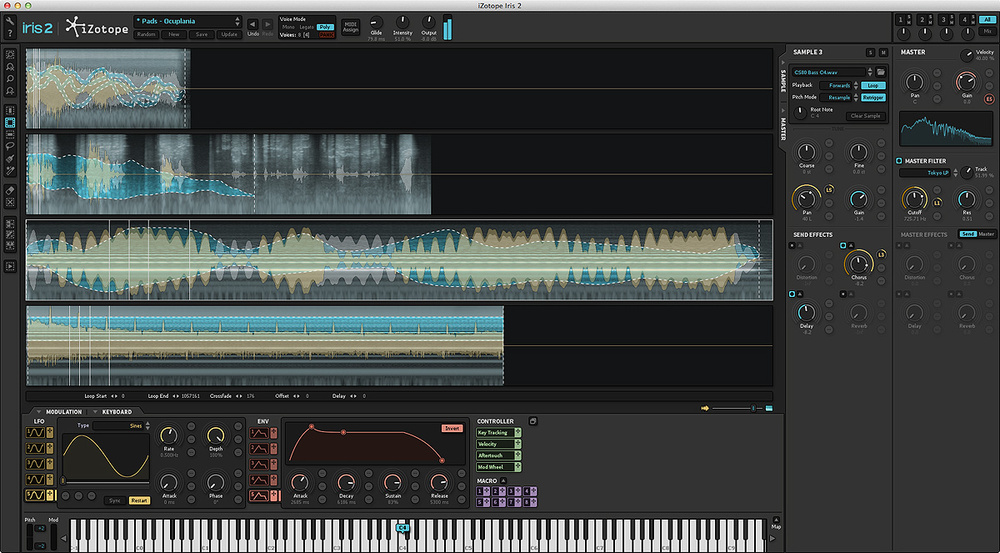Select the Mix view button

988,31
